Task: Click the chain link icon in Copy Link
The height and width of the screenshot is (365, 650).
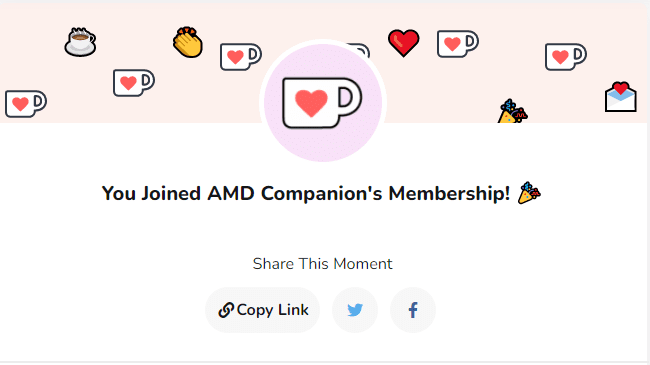Action: [x=226, y=310]
